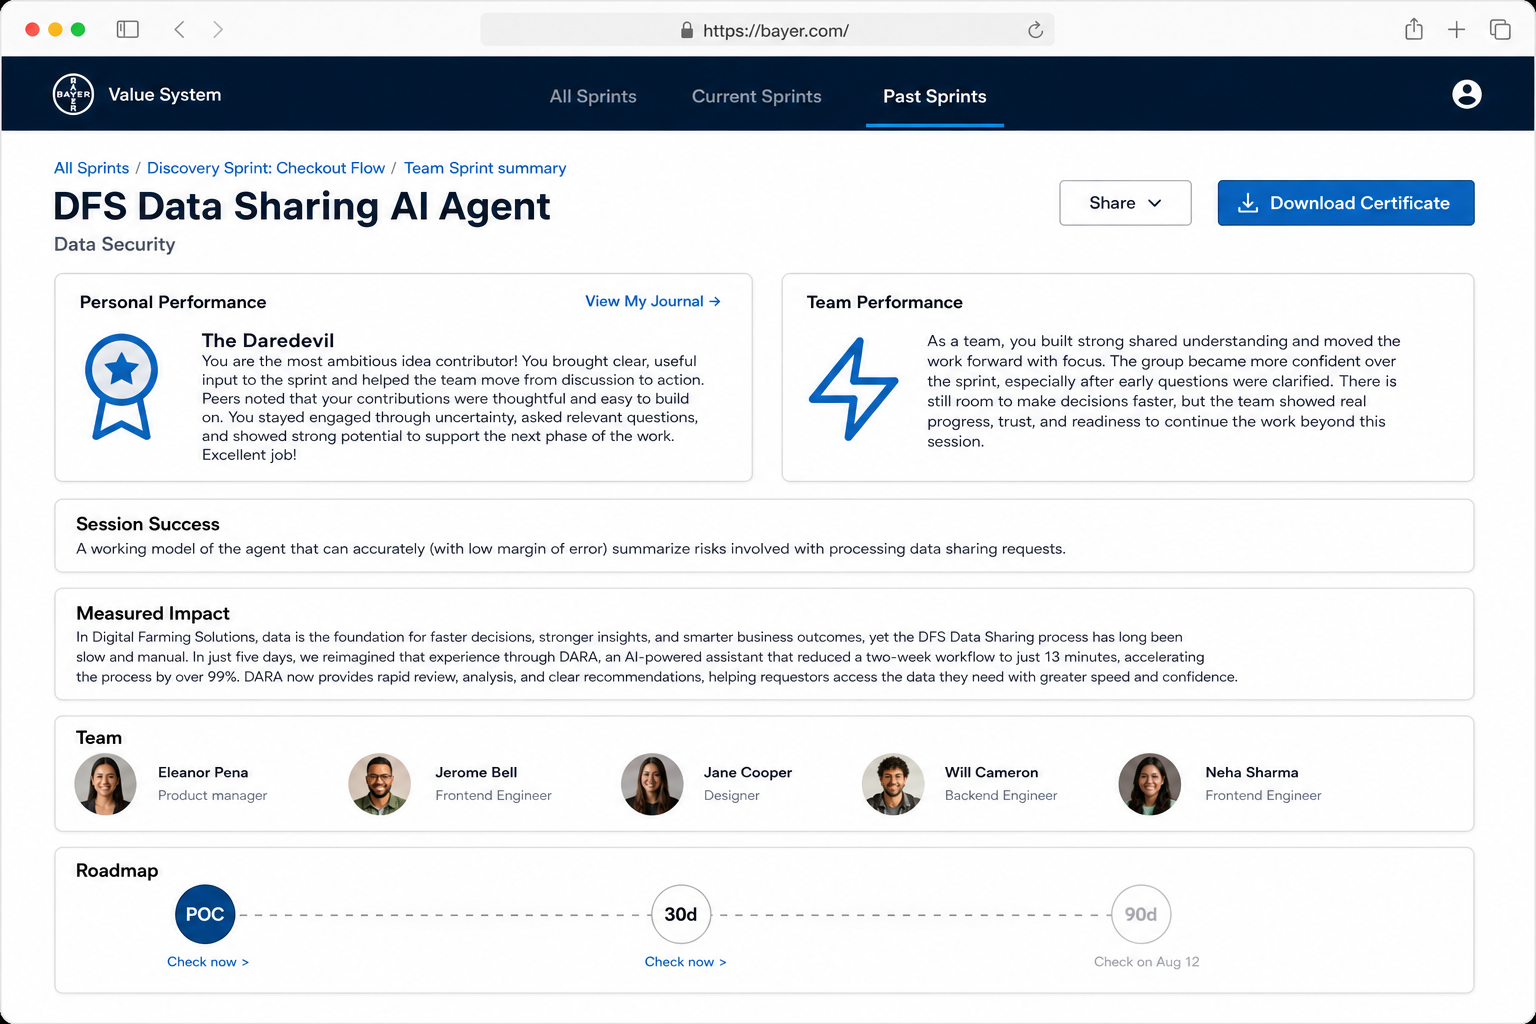Click the Personal Performance heading

click(173, 302)
